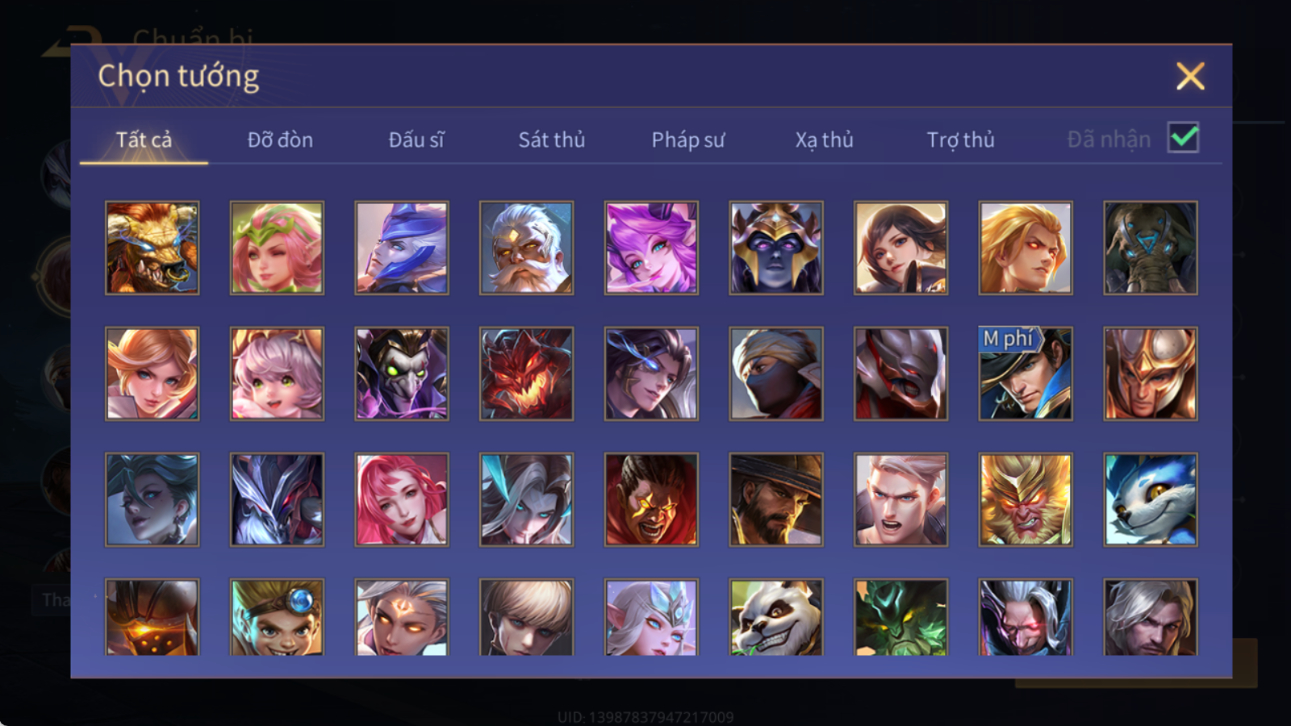
Task: Choose the green horned forest hero
Action: [x=900, y=617]
